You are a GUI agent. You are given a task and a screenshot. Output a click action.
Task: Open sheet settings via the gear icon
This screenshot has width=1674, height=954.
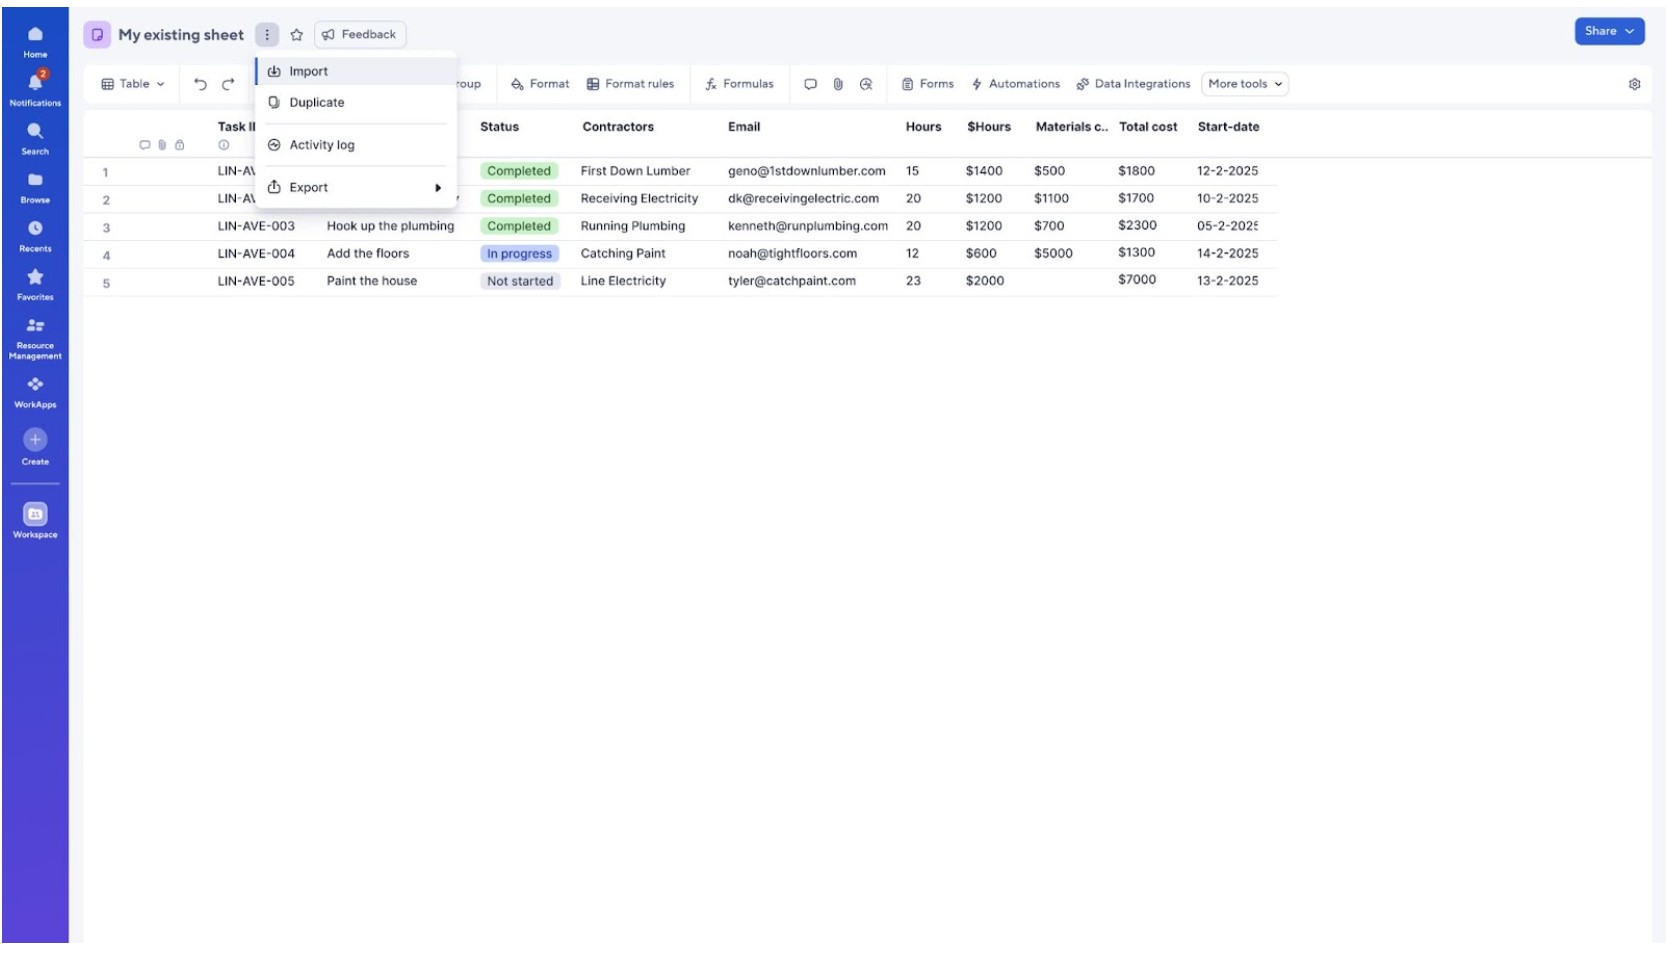(1634, 84)
